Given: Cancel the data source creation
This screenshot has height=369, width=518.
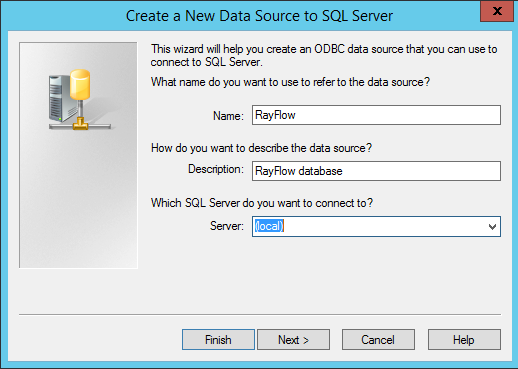Looking at the screenshot, I should [x=378, y=340].
